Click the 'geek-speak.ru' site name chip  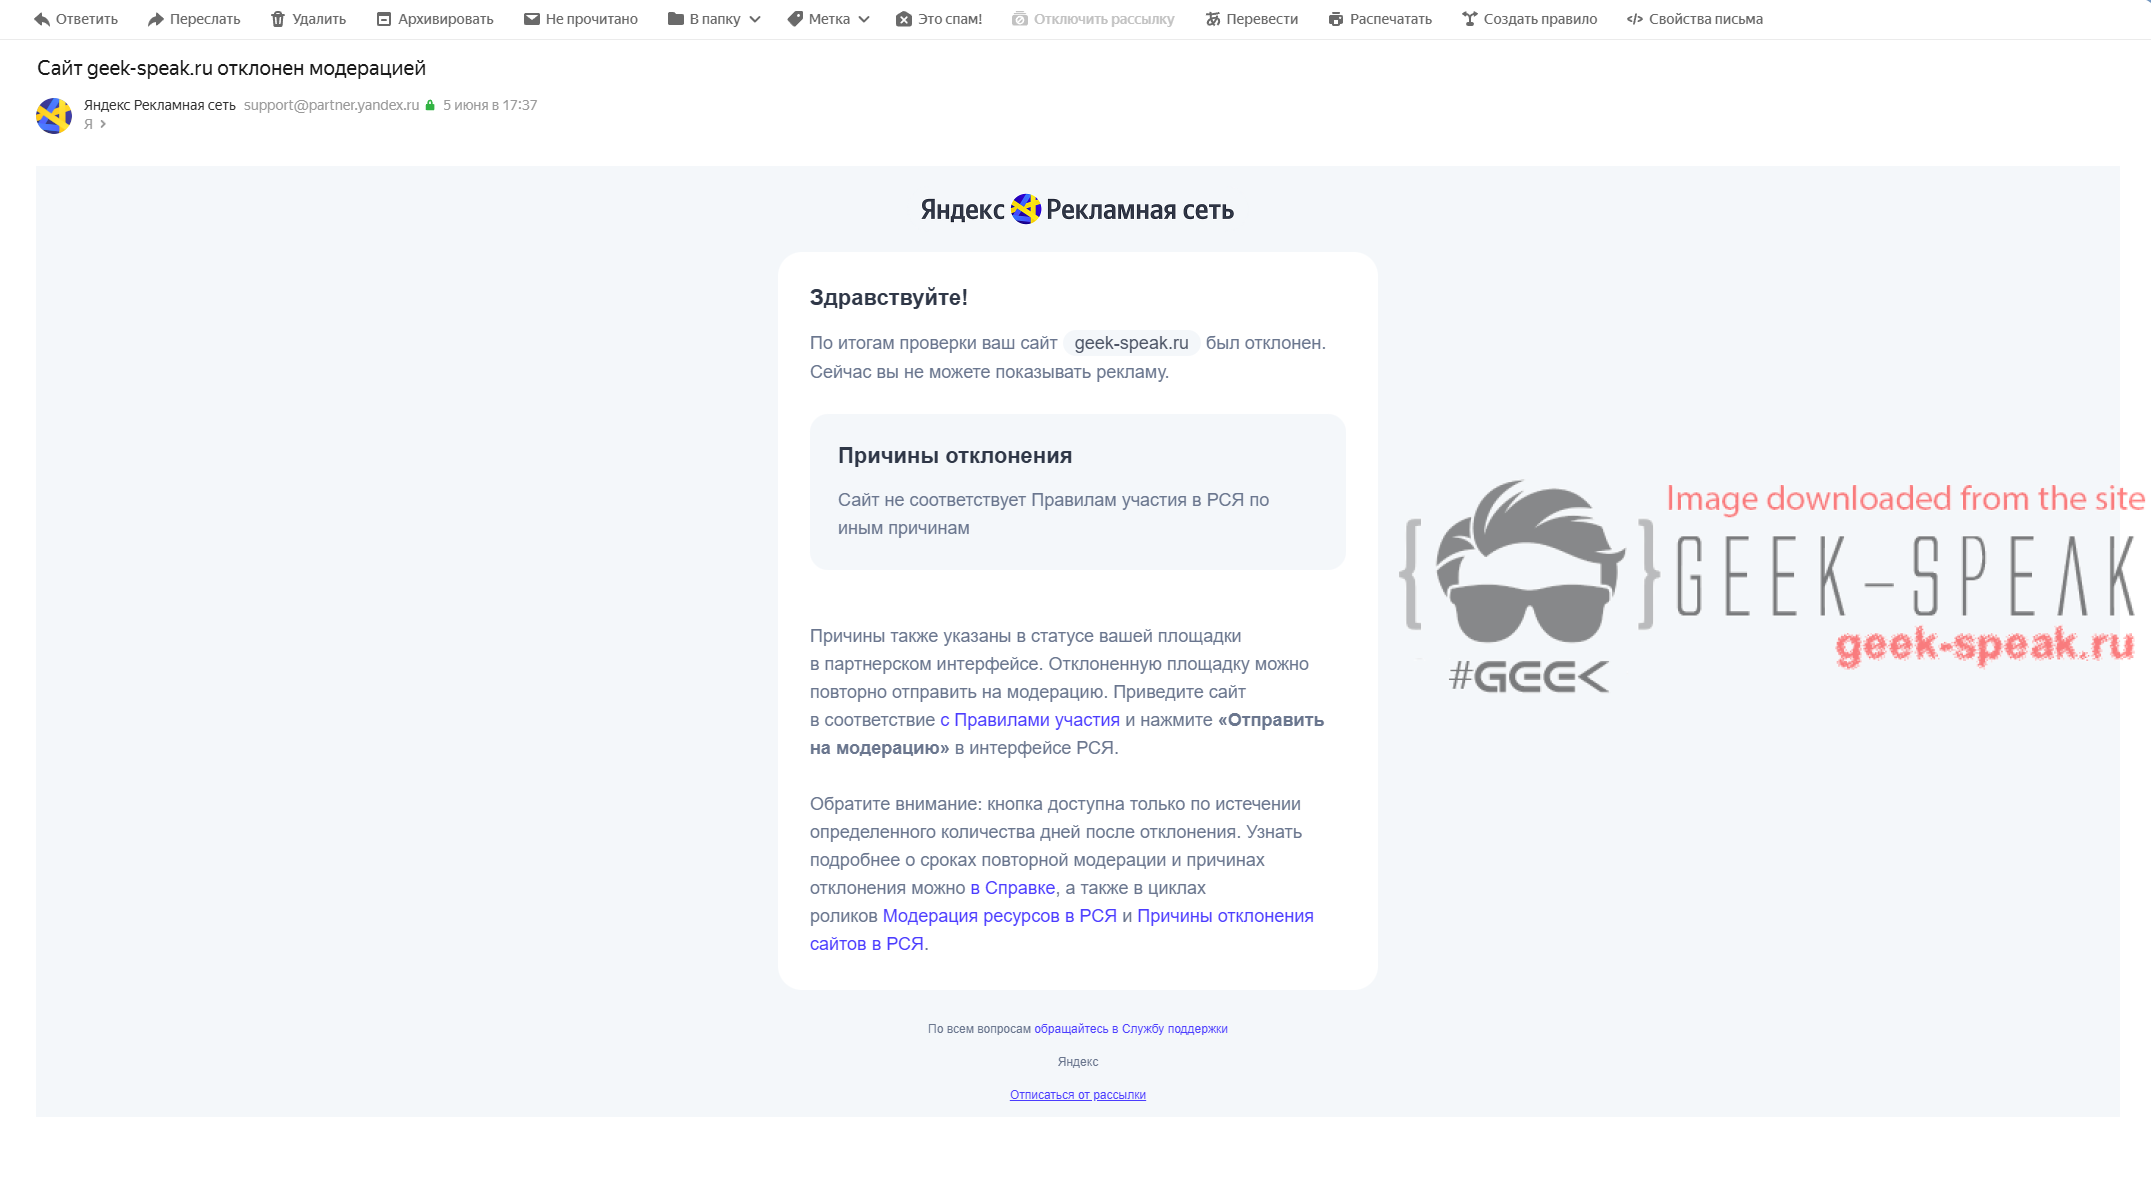[1132, 343]
